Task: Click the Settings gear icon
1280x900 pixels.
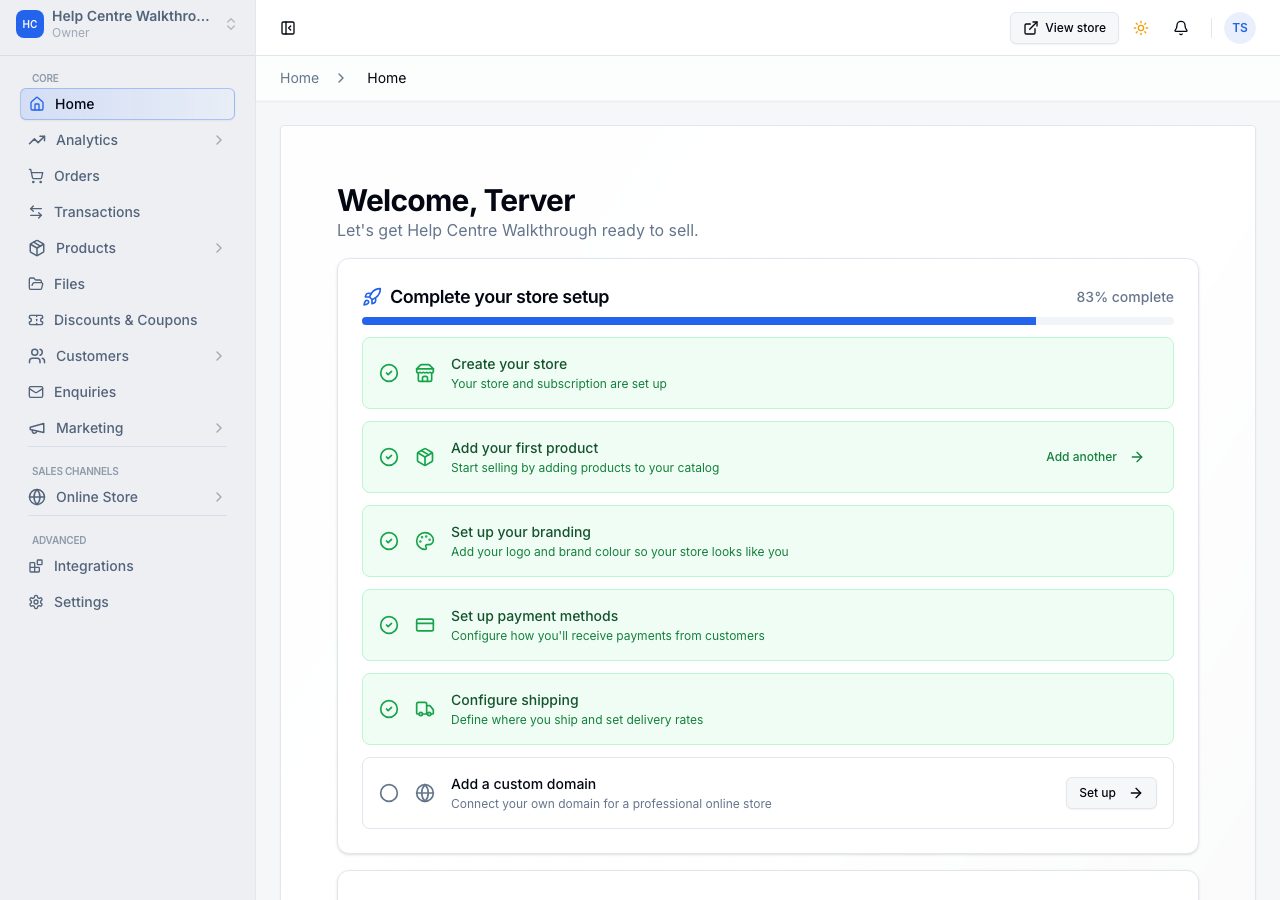Action: pyautogui.click(x=36, y=602)
